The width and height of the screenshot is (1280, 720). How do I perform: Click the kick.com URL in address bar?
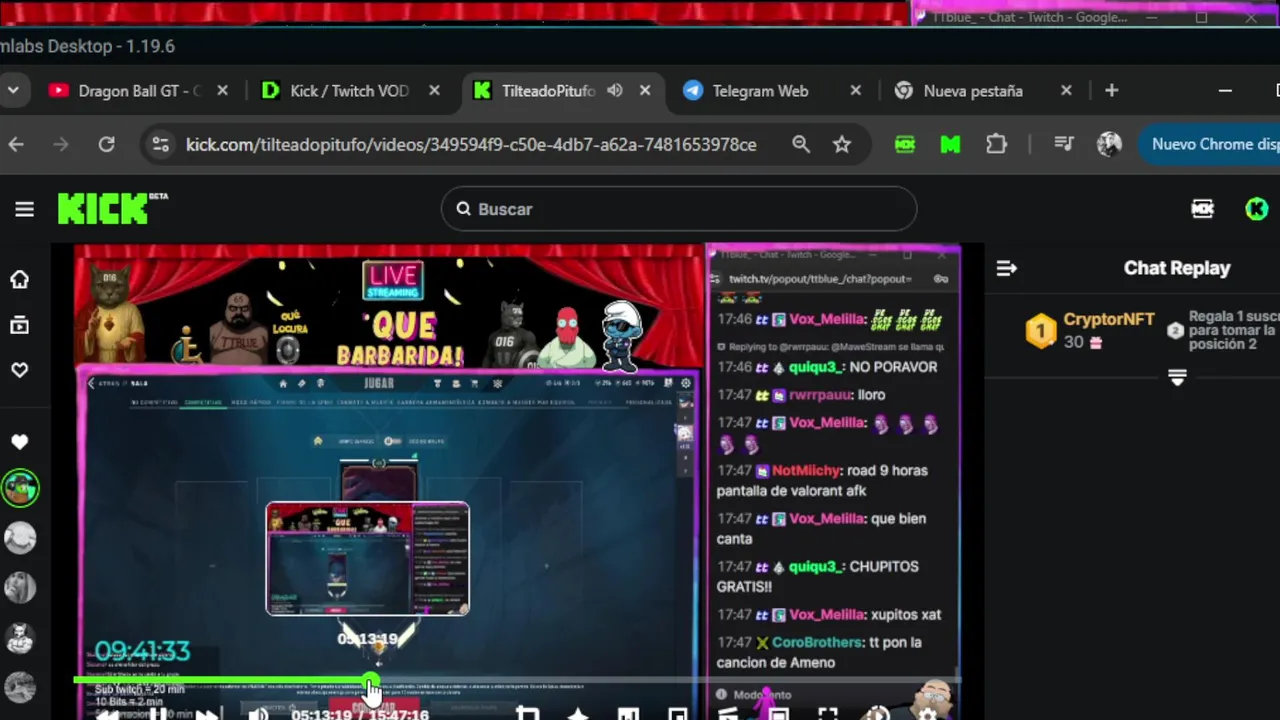471,145
